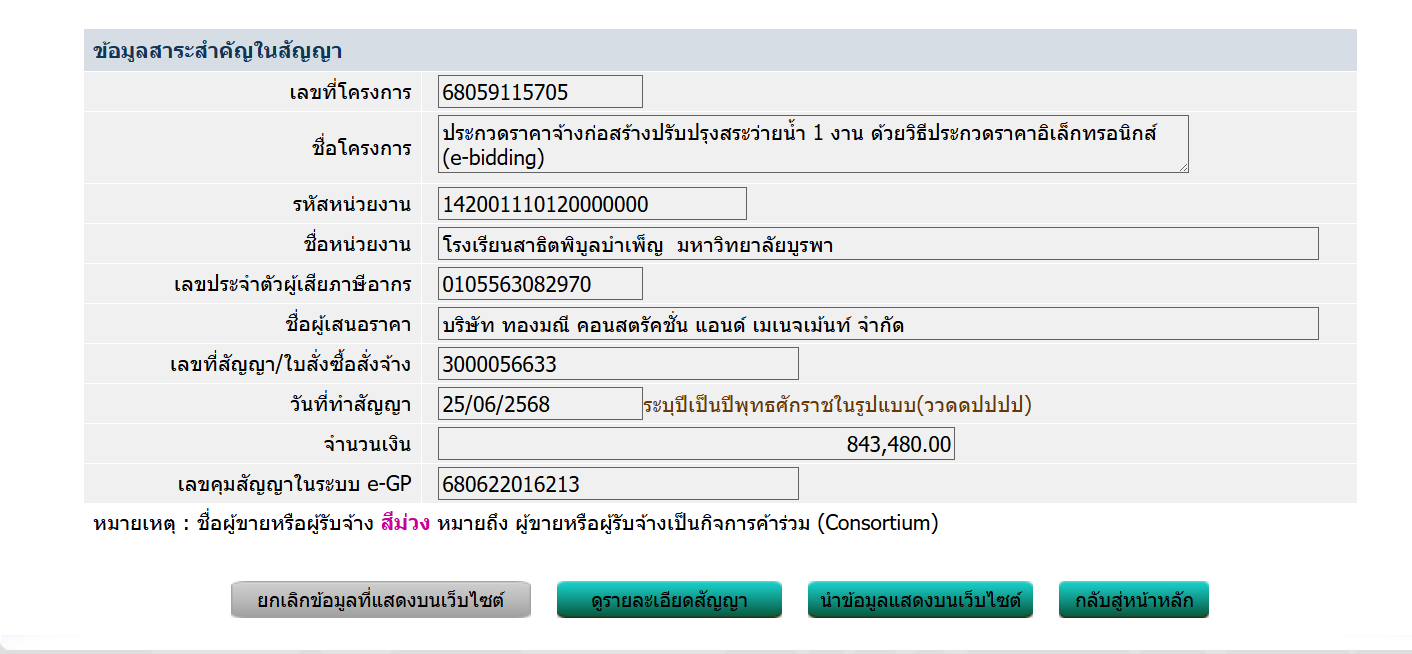
Task: Select the e-GP contract control number field
Action: pyautogui.click(x=618, y=484)
